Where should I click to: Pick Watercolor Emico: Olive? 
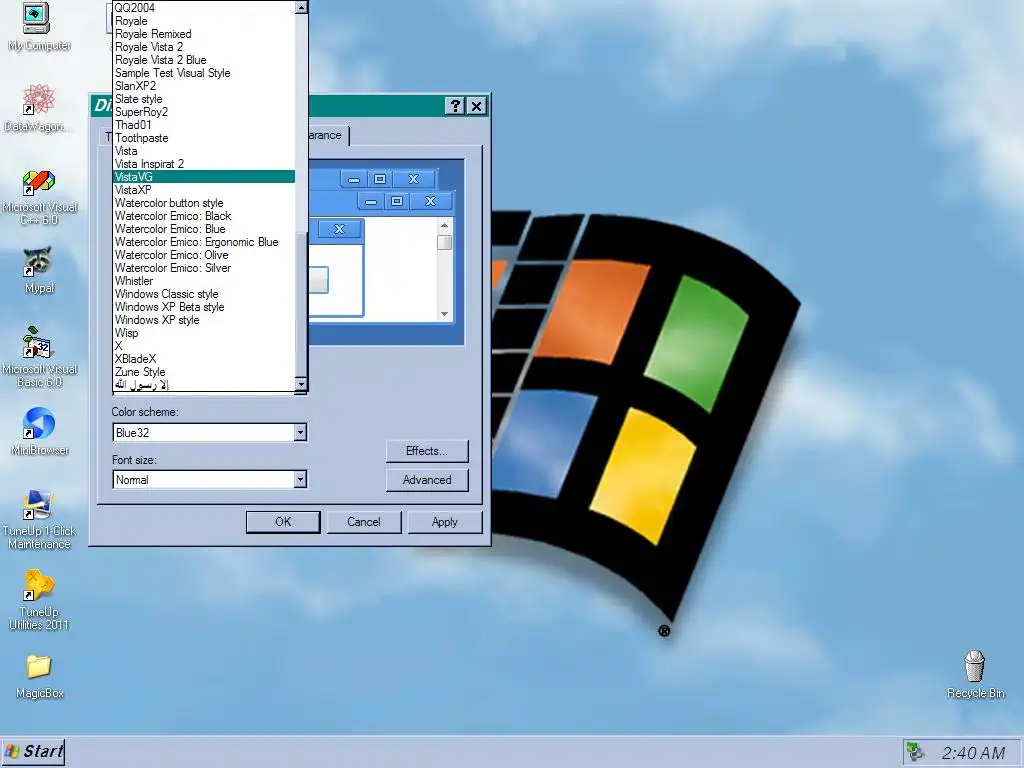pos(204,255)
